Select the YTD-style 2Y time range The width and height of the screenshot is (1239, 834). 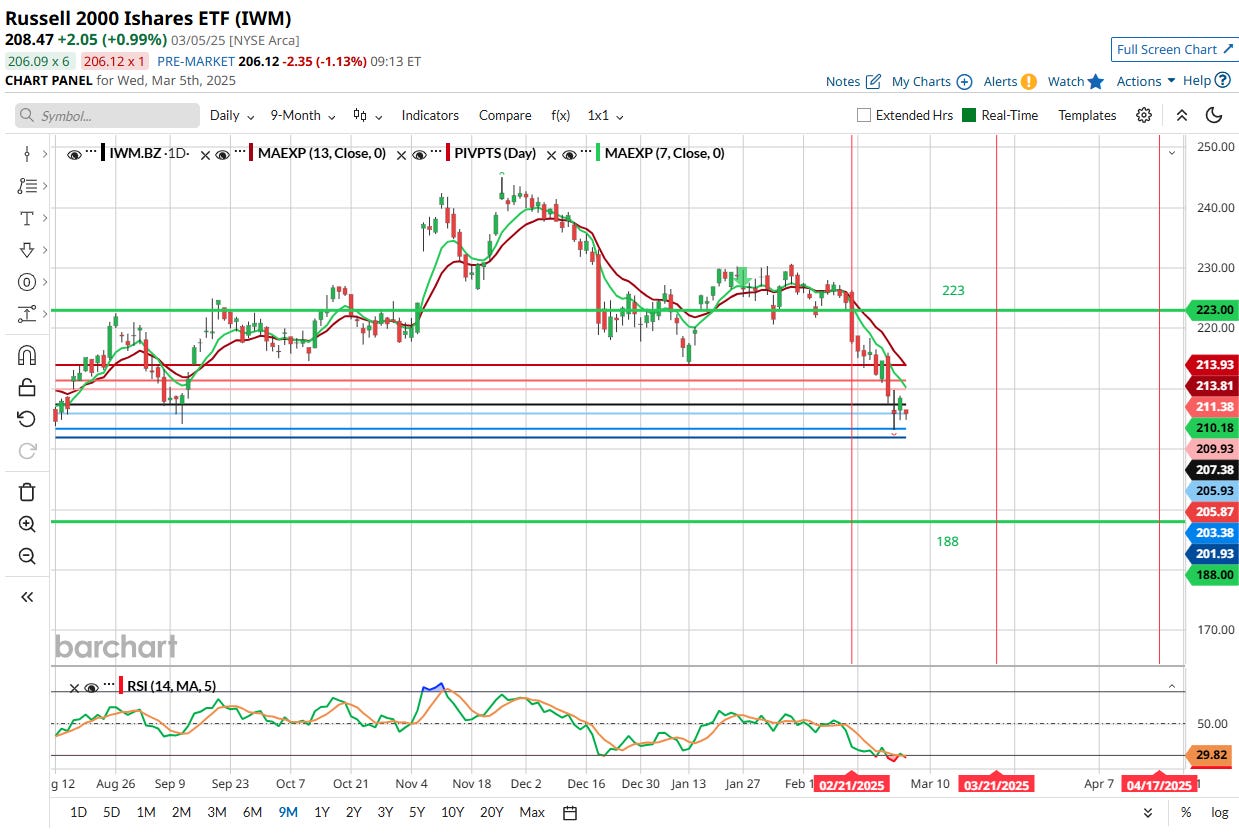353,812
